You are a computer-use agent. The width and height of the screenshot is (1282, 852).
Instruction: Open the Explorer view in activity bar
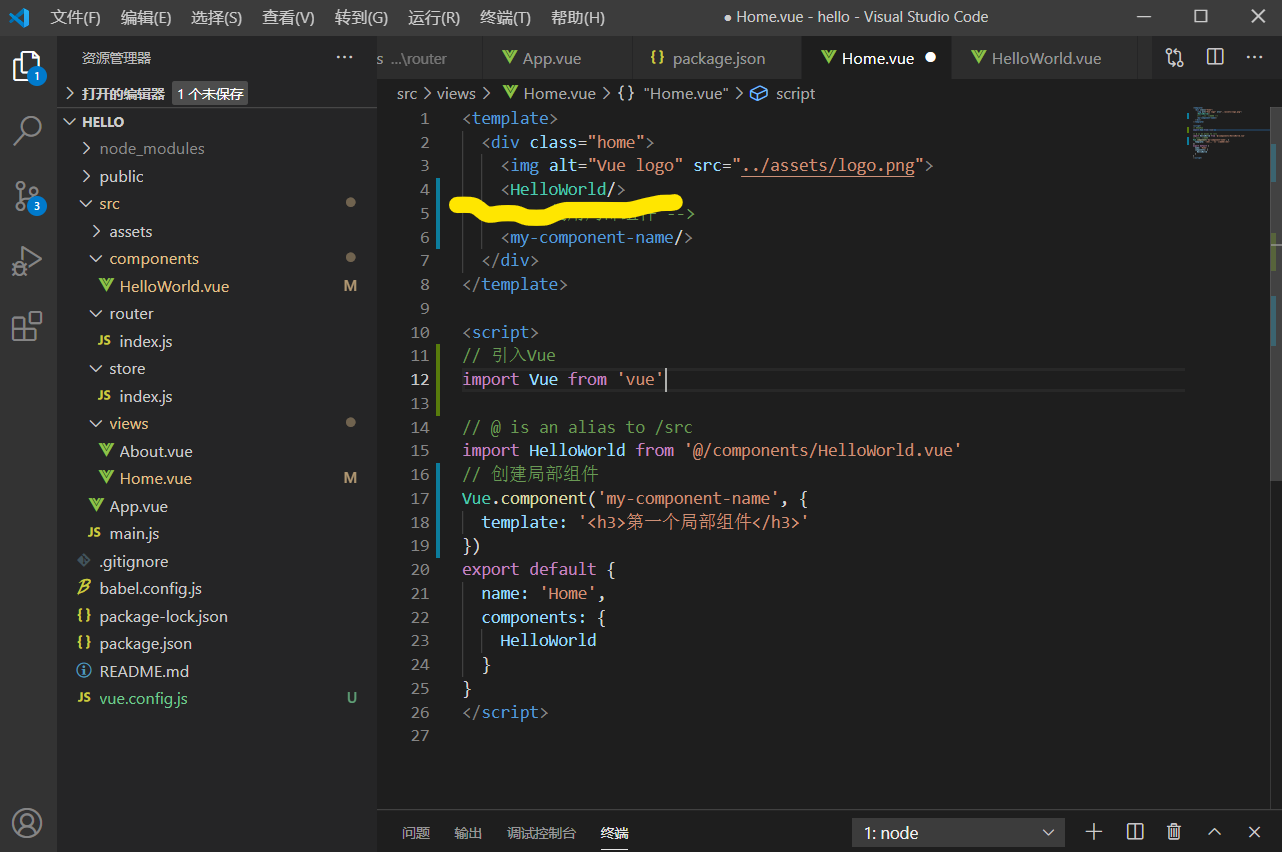(x=27, y=67)
